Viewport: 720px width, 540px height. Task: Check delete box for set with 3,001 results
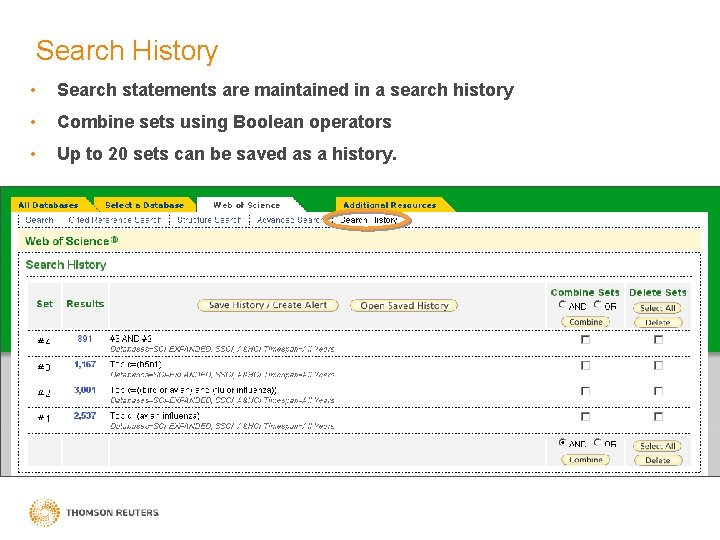[x=658, y=391]
